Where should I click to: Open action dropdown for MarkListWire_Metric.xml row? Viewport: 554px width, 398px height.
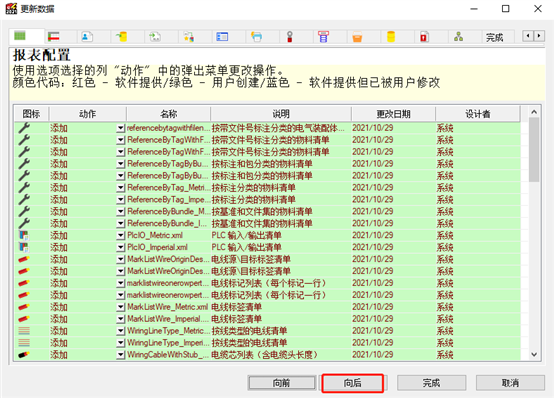(121, 307)
